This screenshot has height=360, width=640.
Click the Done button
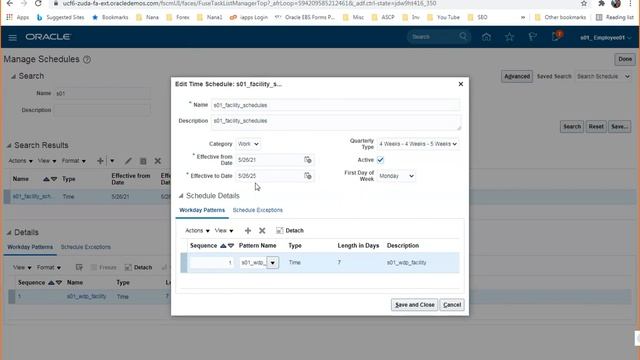pyautogui.click(x=624, y=59)
